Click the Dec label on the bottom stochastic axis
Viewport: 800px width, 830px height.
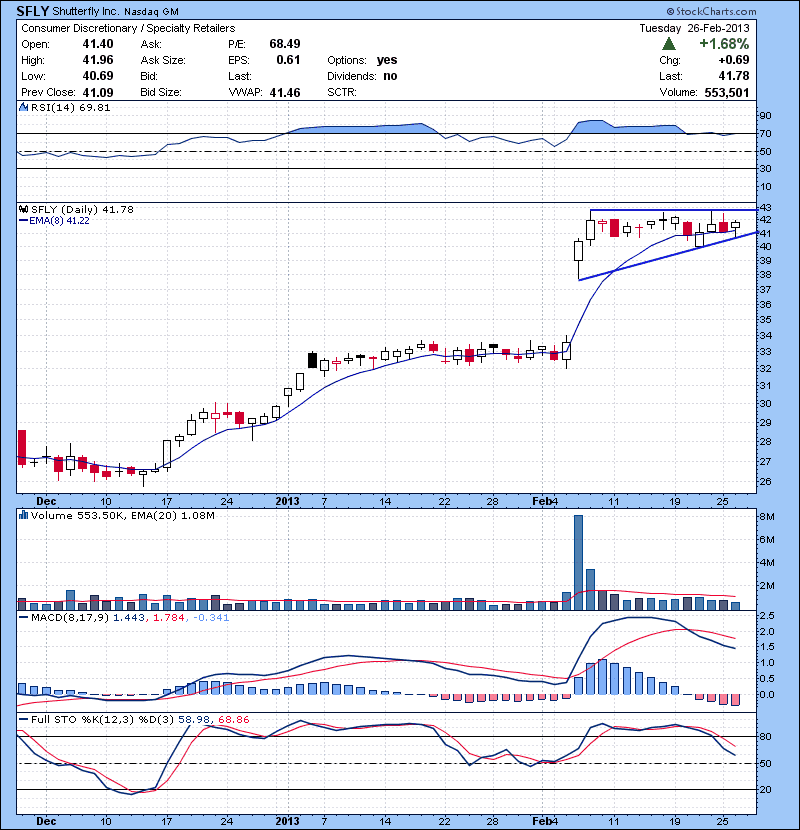point(46,821)
